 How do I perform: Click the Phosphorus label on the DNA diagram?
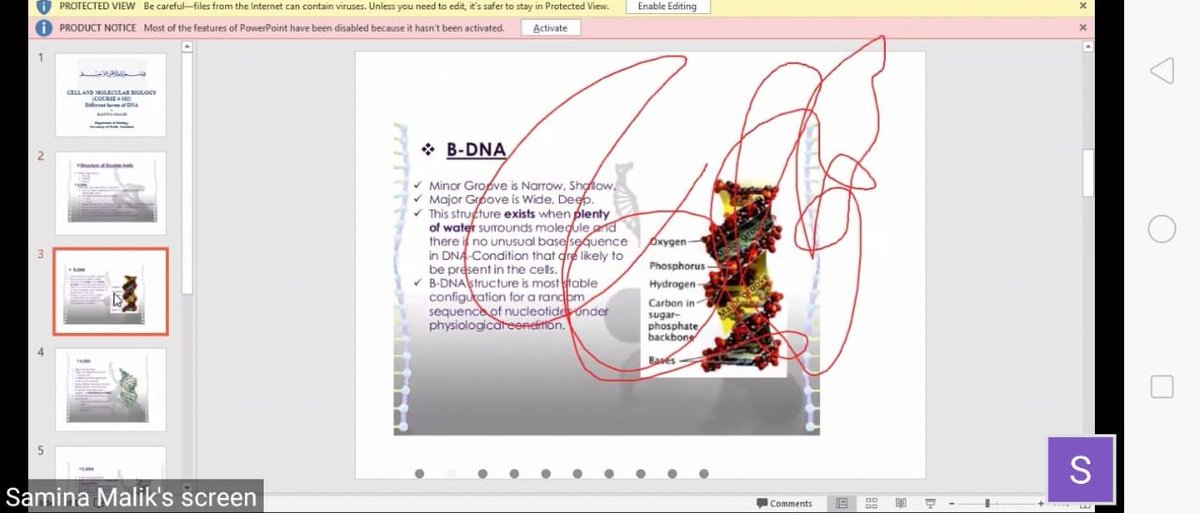click(677, 266)
